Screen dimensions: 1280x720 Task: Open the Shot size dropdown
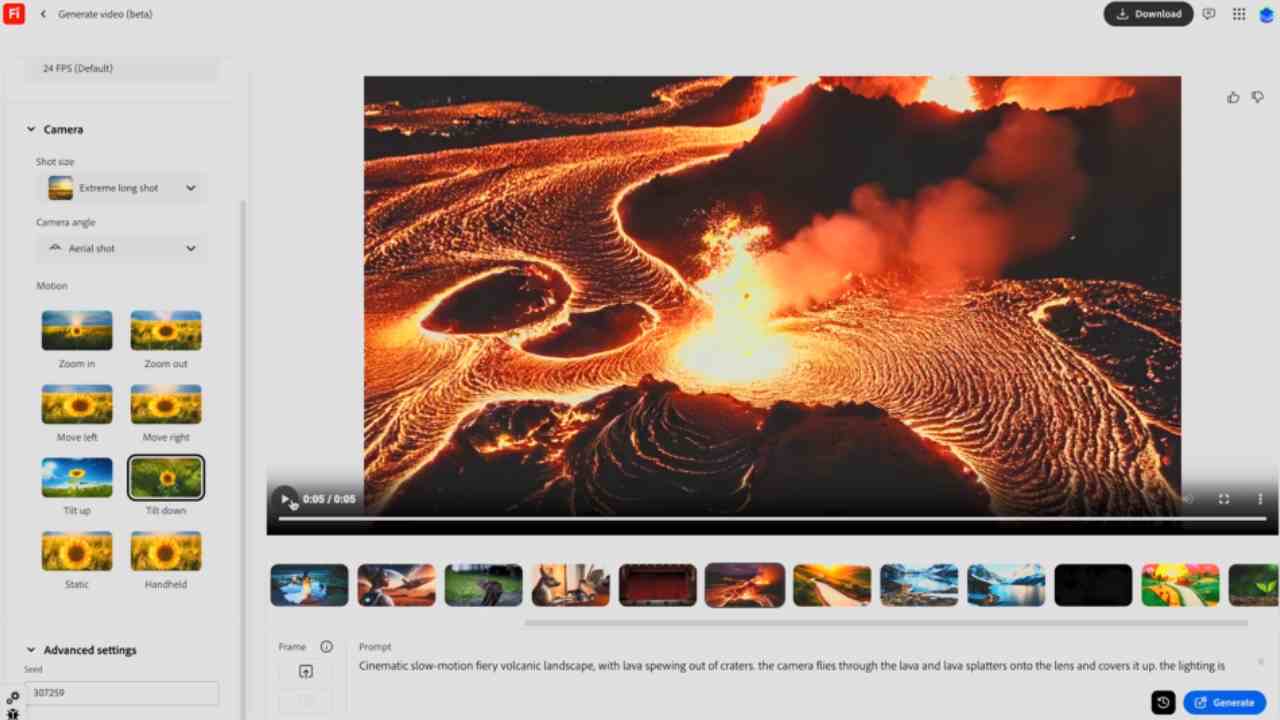pos(122,188)
